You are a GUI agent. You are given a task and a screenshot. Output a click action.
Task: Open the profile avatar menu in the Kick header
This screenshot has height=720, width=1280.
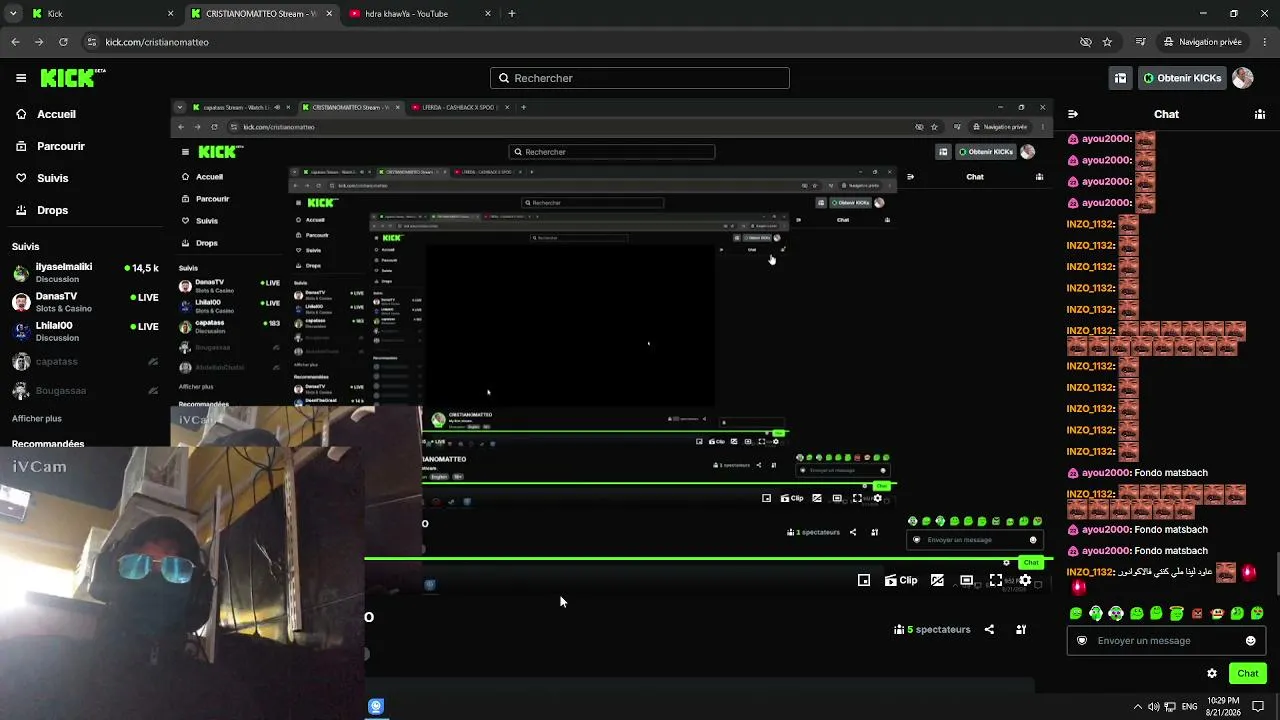[x=1243, y=78]
